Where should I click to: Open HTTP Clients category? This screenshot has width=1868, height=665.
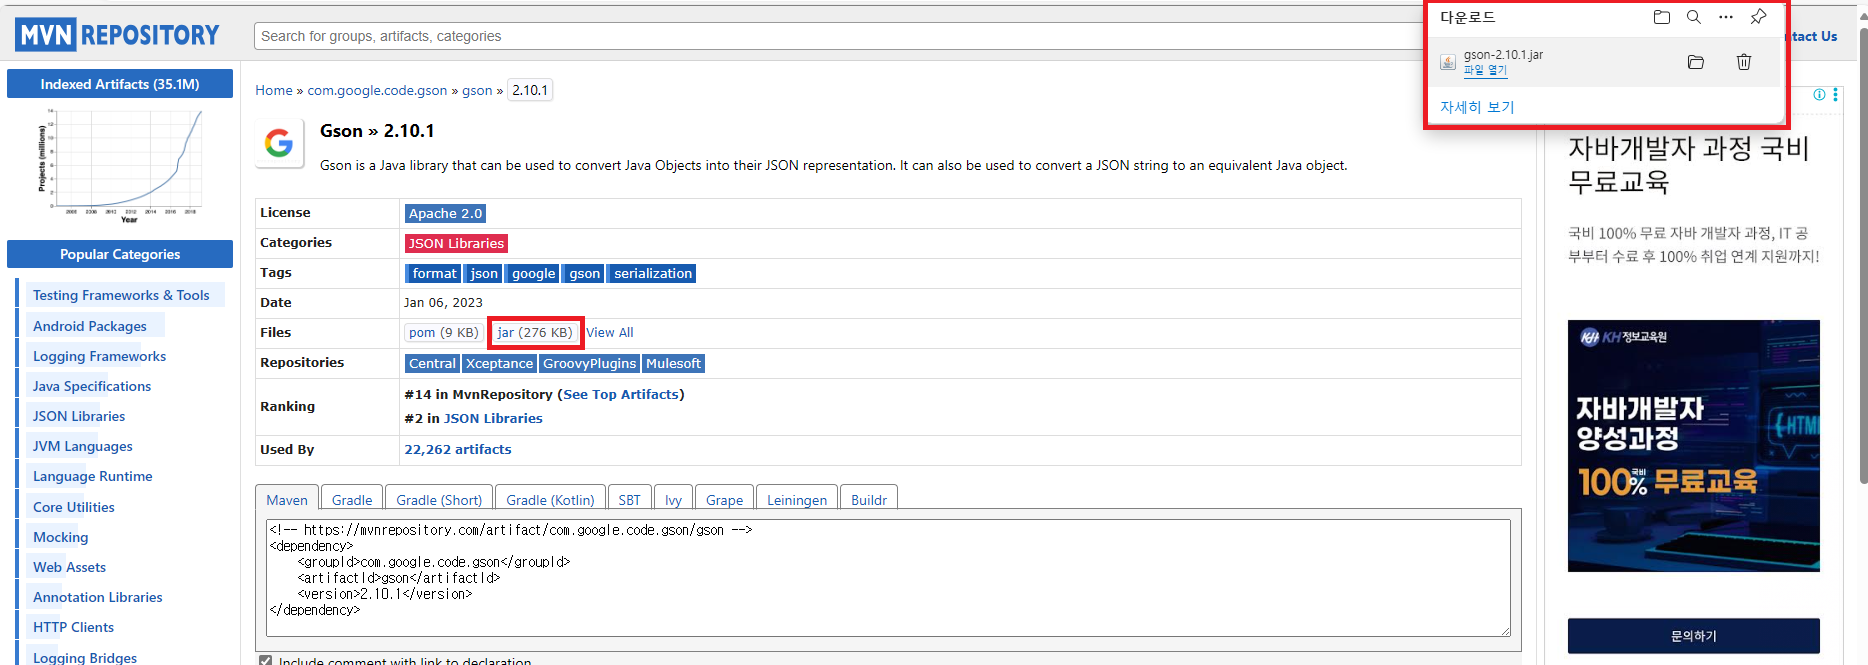(73, 627)
